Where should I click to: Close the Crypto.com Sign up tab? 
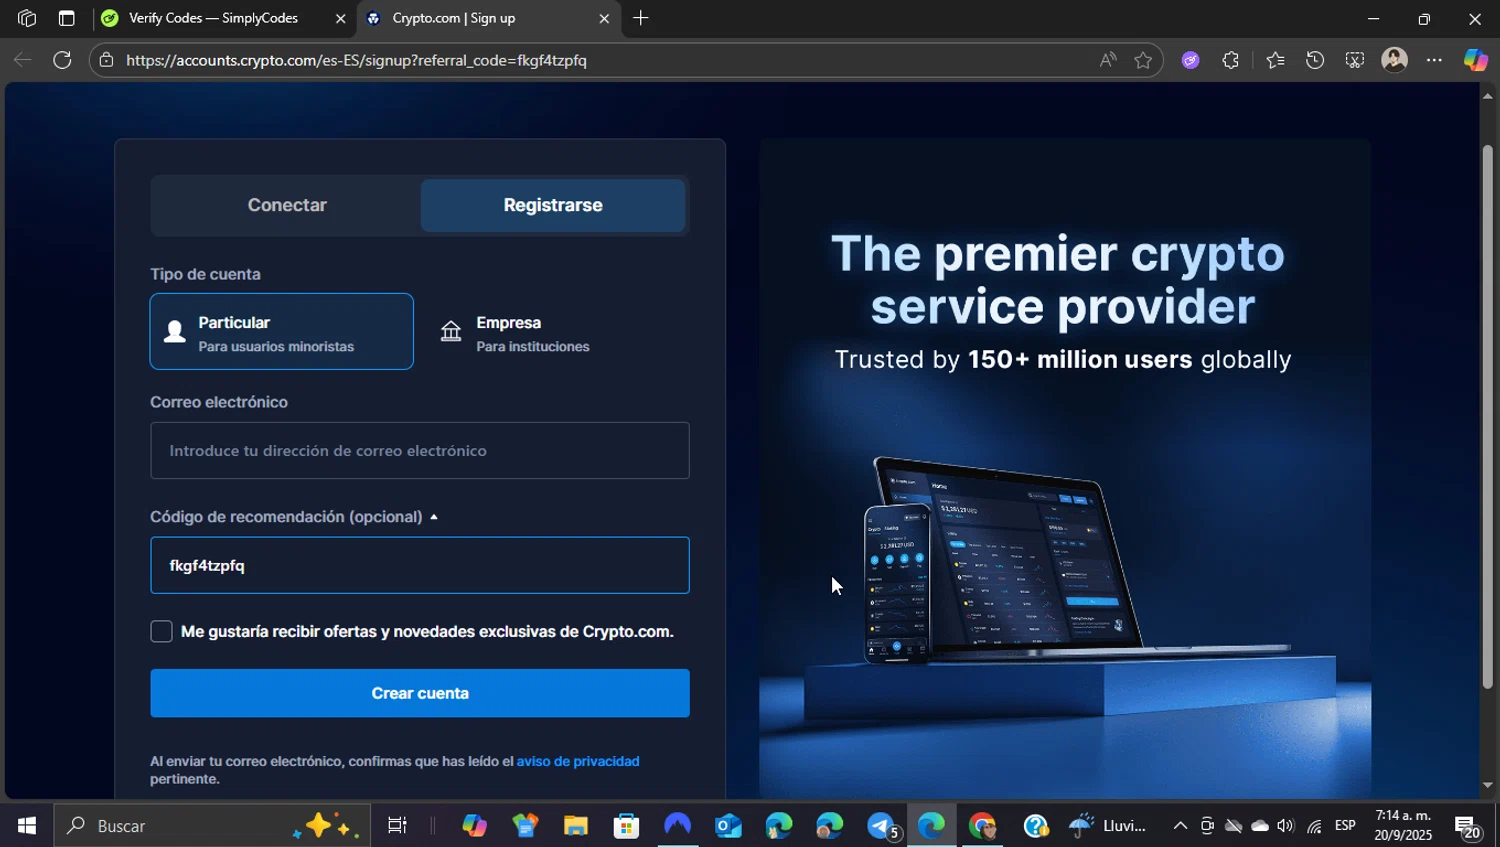coord(604,18)
